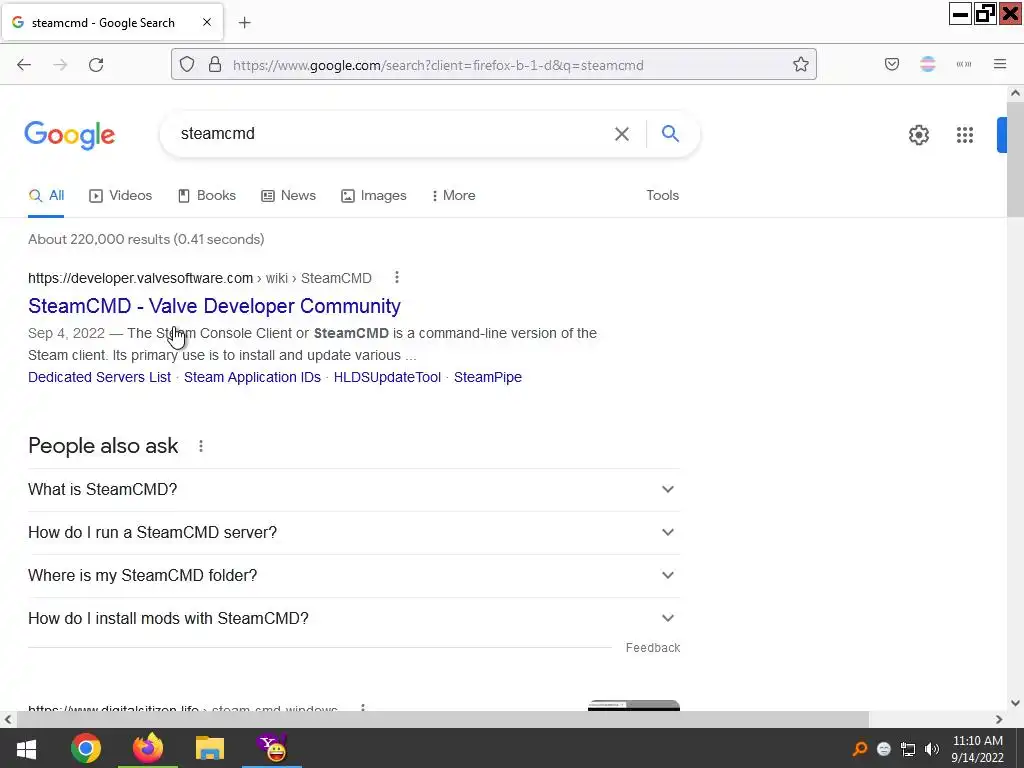Image resolution: width=1024 pixels, height=768 pixels.
Task: Open options dots beside valvesoftware result
Action: (x=396, y=278)
